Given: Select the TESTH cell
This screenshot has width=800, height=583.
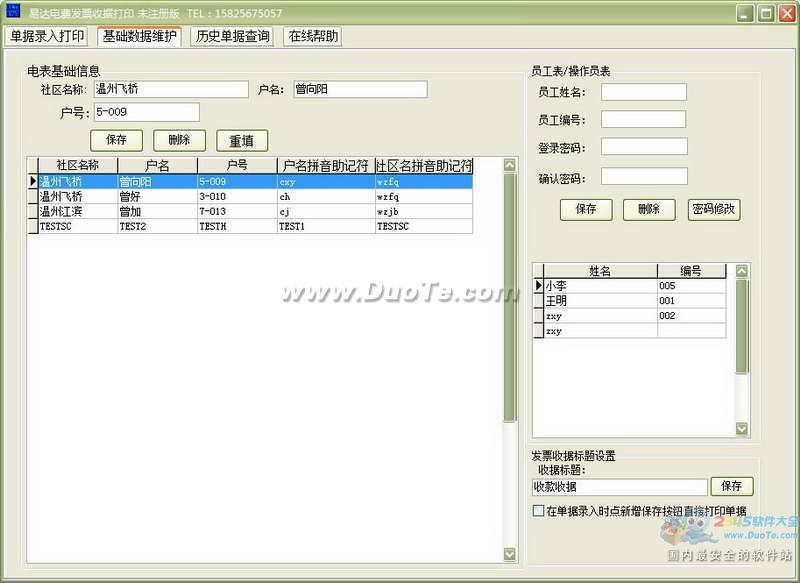Looking at the screenshot, I should click(x=237, y=226).
